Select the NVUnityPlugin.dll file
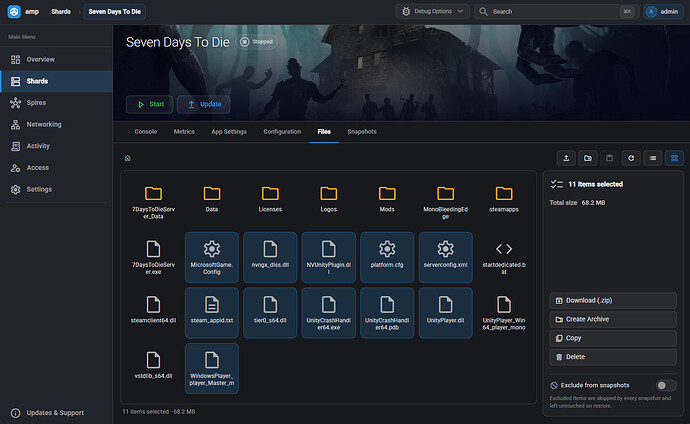The height and width of the screenshot is (424, 690). click(x=329, y=257)
